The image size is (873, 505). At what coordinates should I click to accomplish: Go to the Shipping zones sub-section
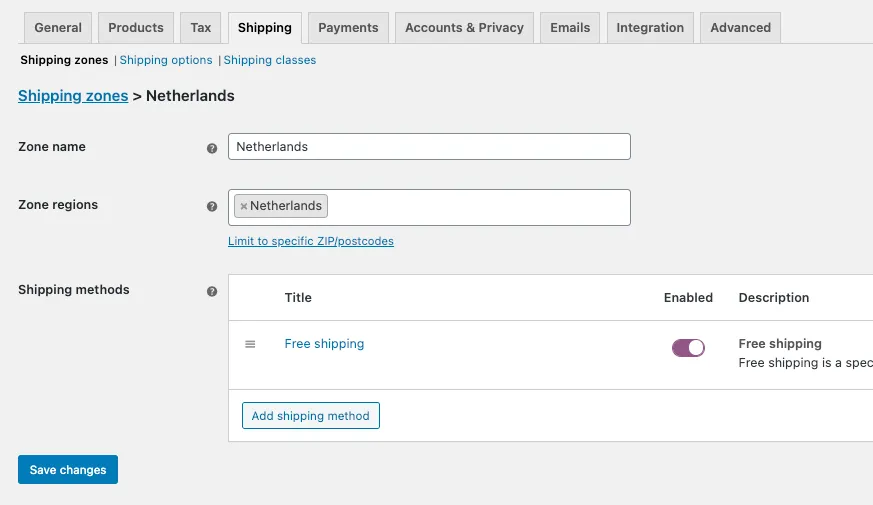pos(64,60)
